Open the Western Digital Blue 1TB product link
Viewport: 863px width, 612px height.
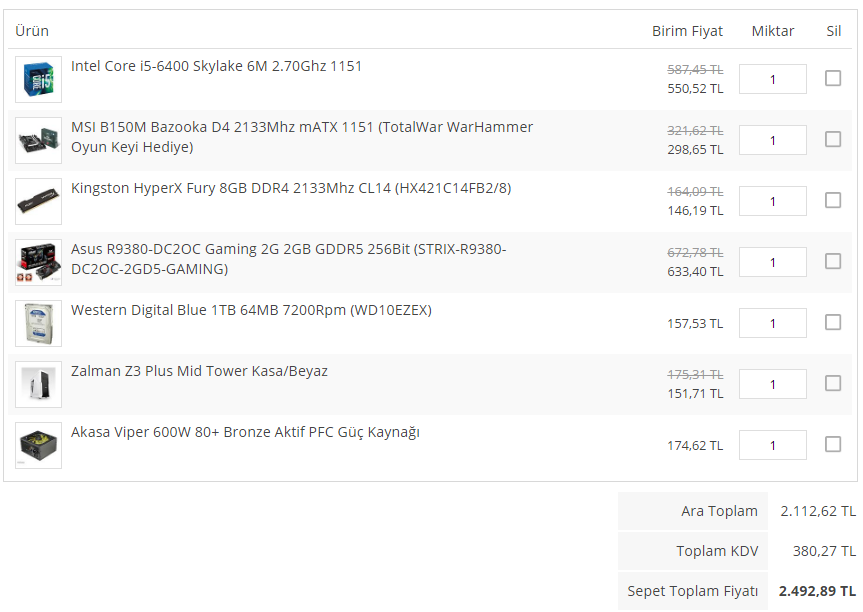coord(251,310)
